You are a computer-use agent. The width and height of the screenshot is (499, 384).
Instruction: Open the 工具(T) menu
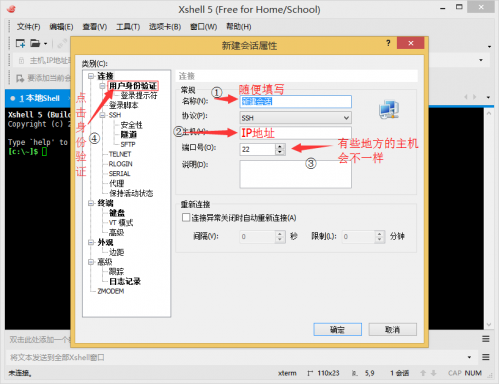128,27
